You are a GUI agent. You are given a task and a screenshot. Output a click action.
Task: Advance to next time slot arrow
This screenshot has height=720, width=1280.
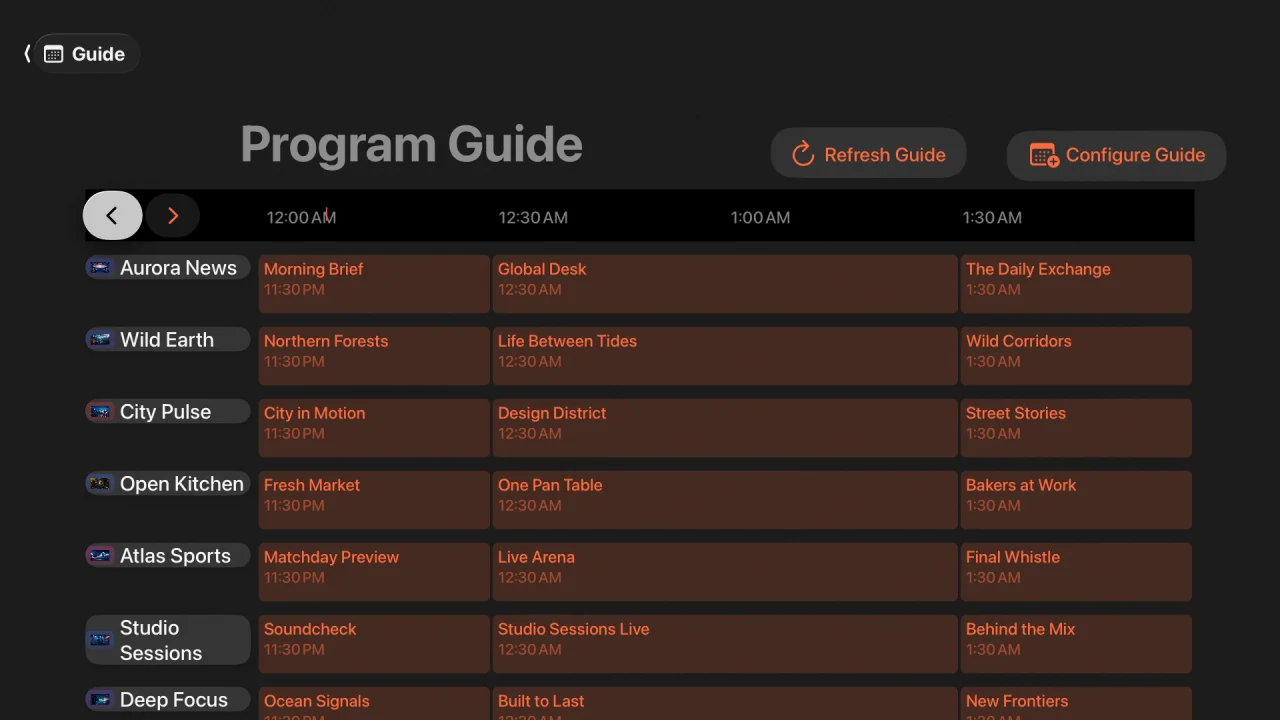click(173, 216)
